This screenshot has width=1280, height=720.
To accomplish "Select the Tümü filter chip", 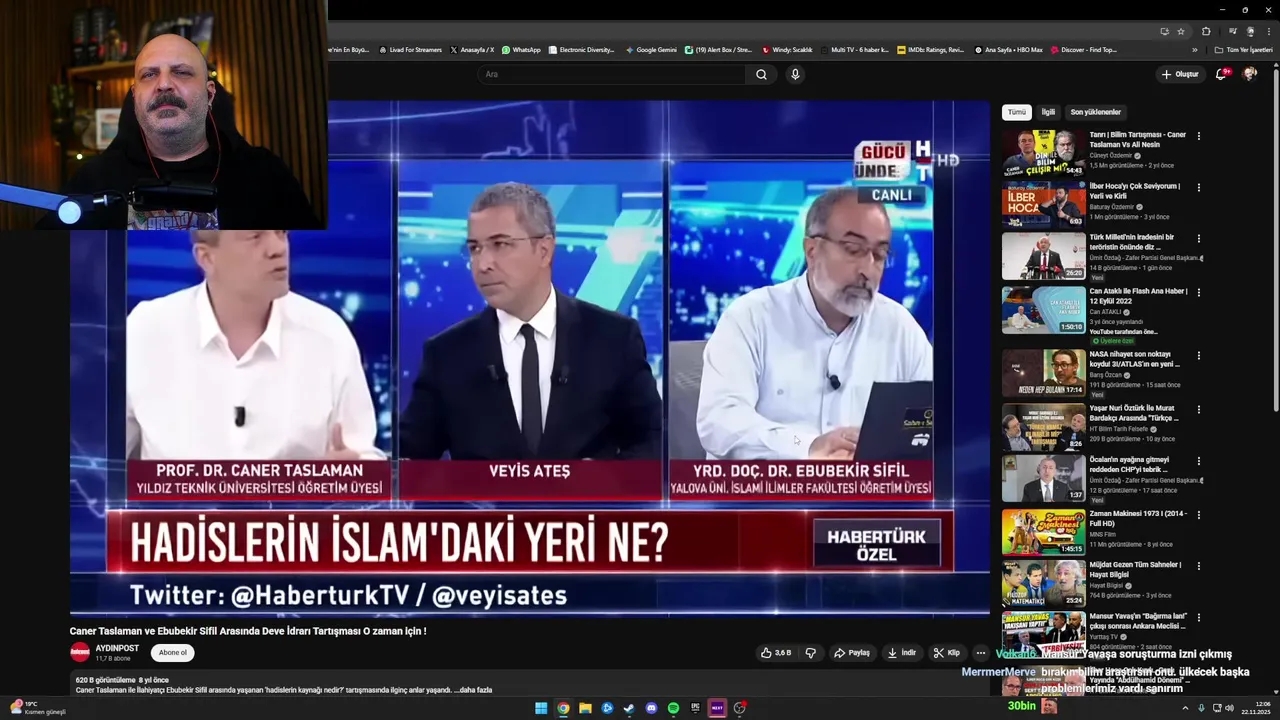I will [x=1017, y=112].
